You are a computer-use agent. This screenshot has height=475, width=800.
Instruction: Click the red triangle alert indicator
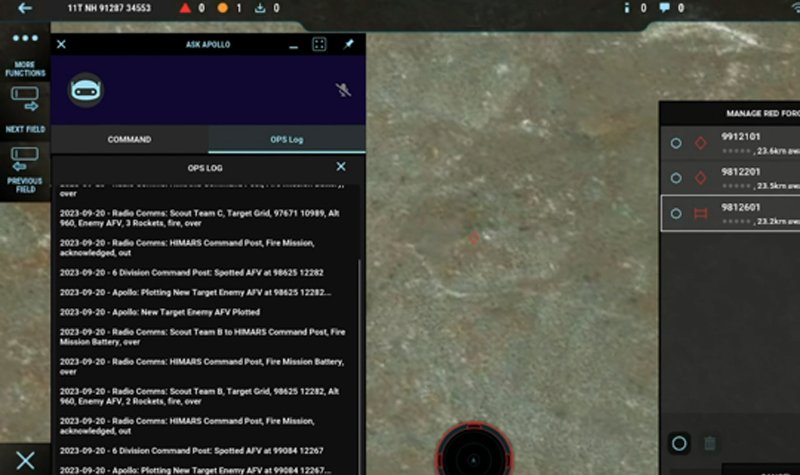pyautogui.click(x=185, y=8)
